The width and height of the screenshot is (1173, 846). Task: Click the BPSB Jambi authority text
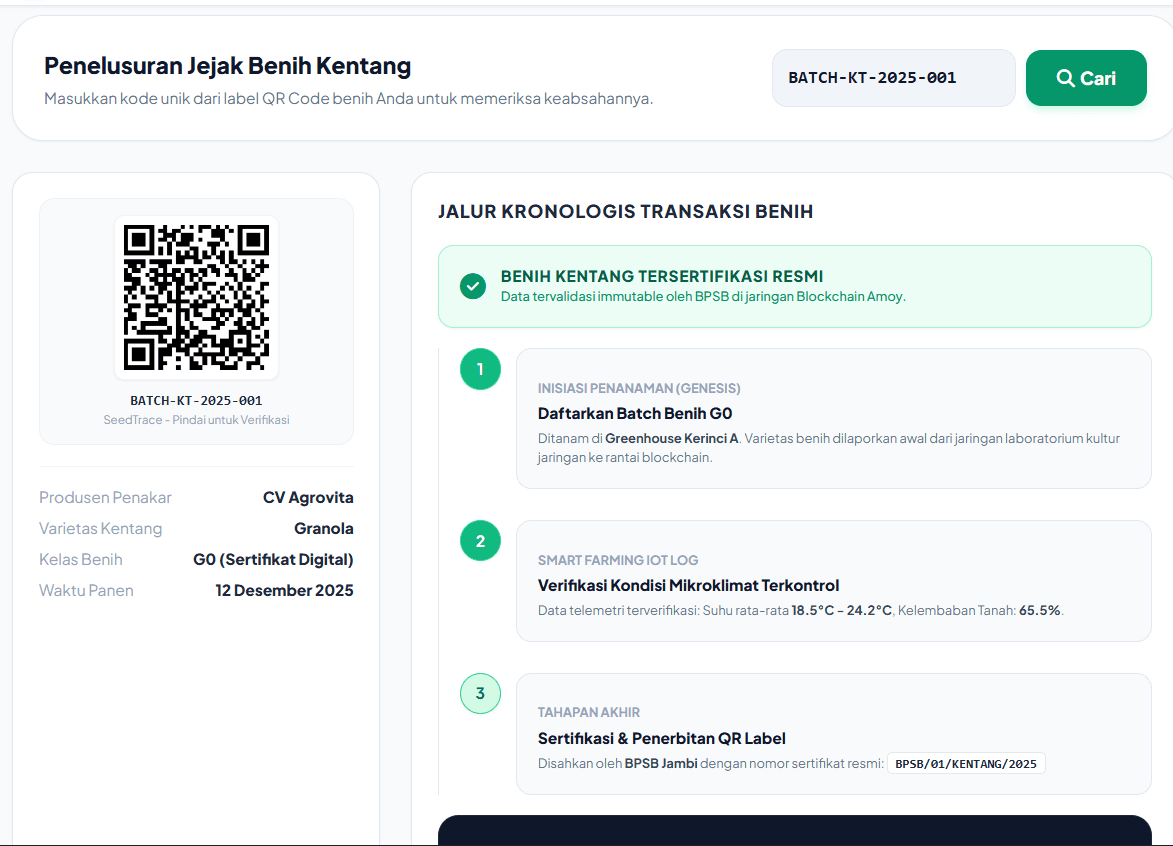coord(661,764)
